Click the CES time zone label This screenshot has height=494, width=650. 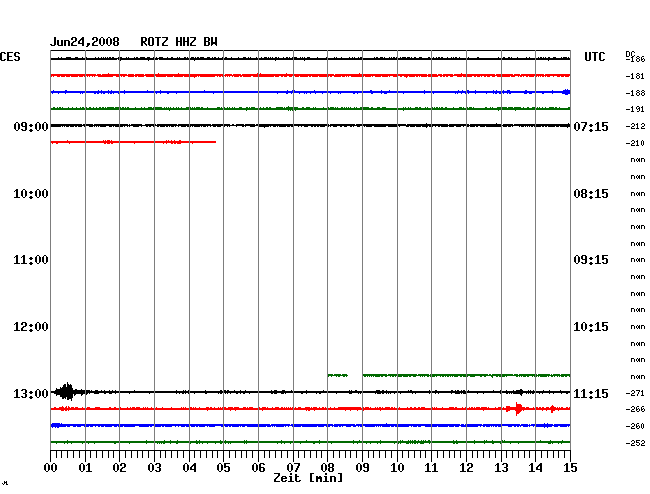tap(10, 57)
